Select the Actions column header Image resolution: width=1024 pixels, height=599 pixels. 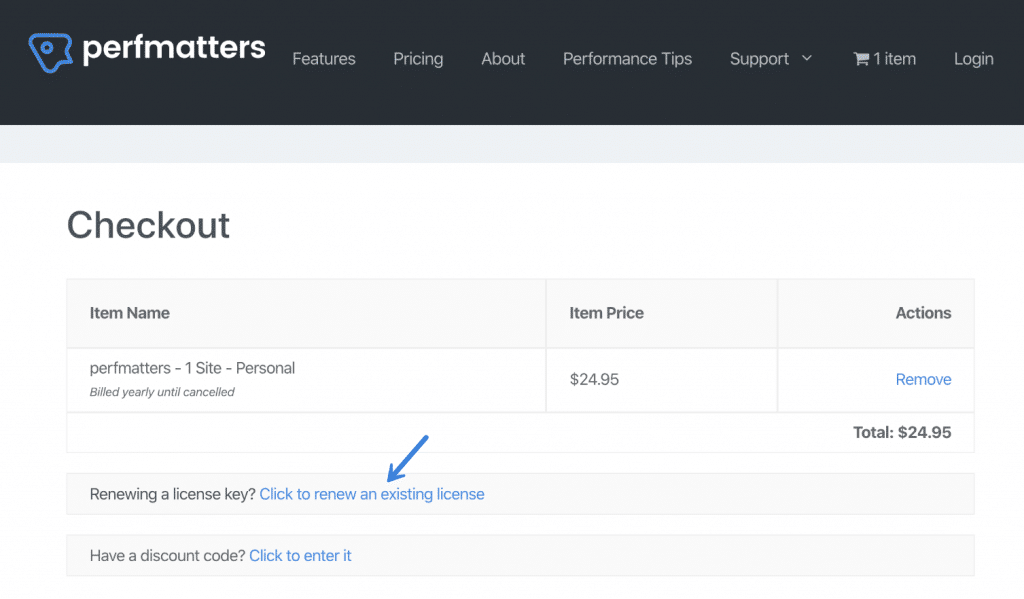[923, 313]
